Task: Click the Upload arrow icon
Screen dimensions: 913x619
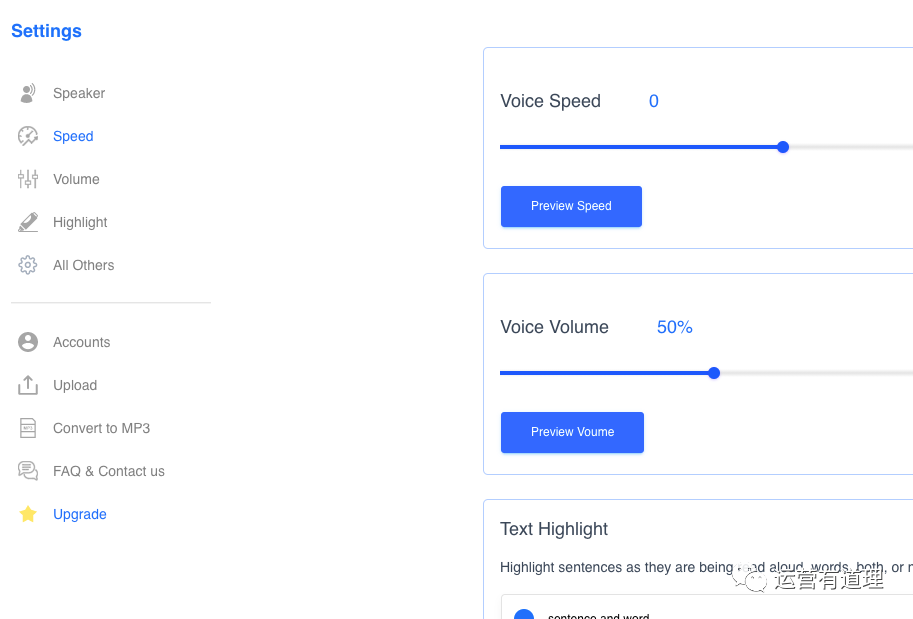Action: tap(28, 385)
